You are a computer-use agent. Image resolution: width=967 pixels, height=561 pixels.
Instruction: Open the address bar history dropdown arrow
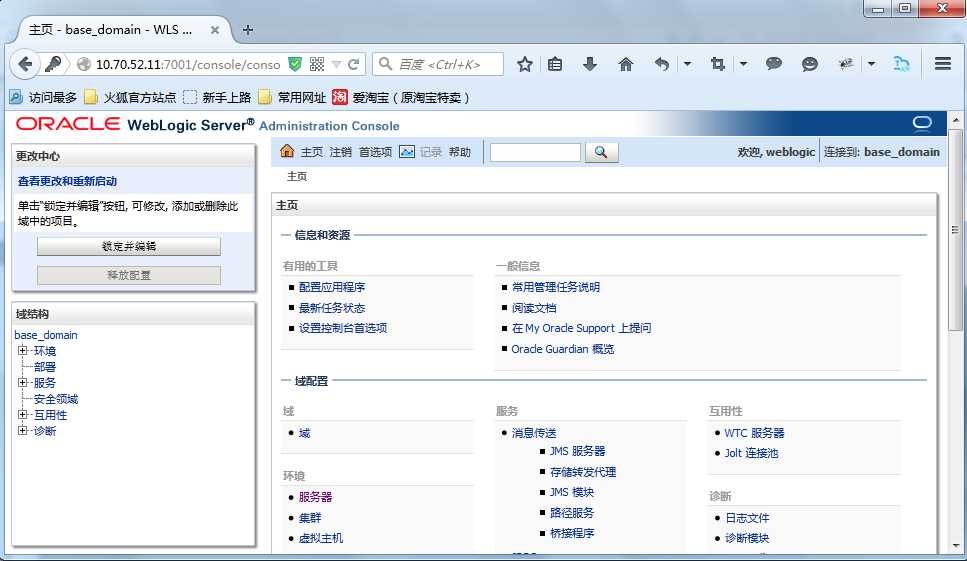click(x=336, y=64)
